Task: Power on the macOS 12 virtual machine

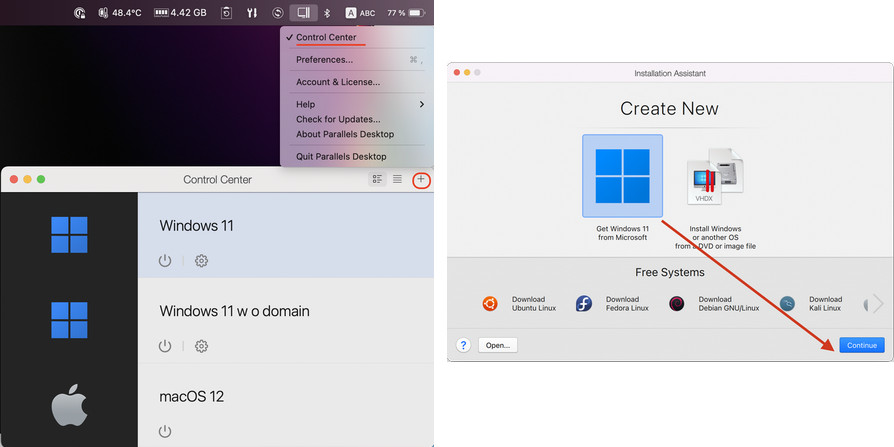Action: pyautogui.click(x=165, y=431)
